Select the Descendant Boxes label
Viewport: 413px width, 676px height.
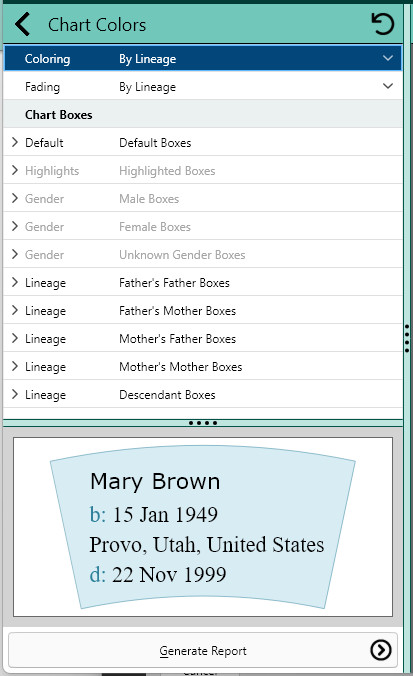(x=167, y=395)
